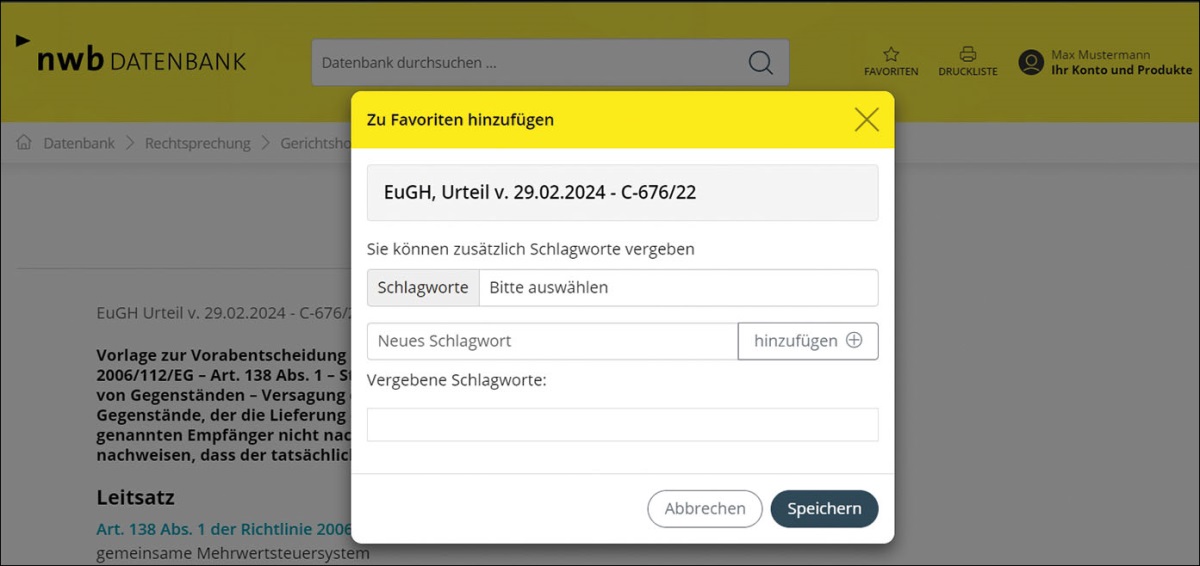Click the grey Schlagworte label addon

click(x=423, y=288)
